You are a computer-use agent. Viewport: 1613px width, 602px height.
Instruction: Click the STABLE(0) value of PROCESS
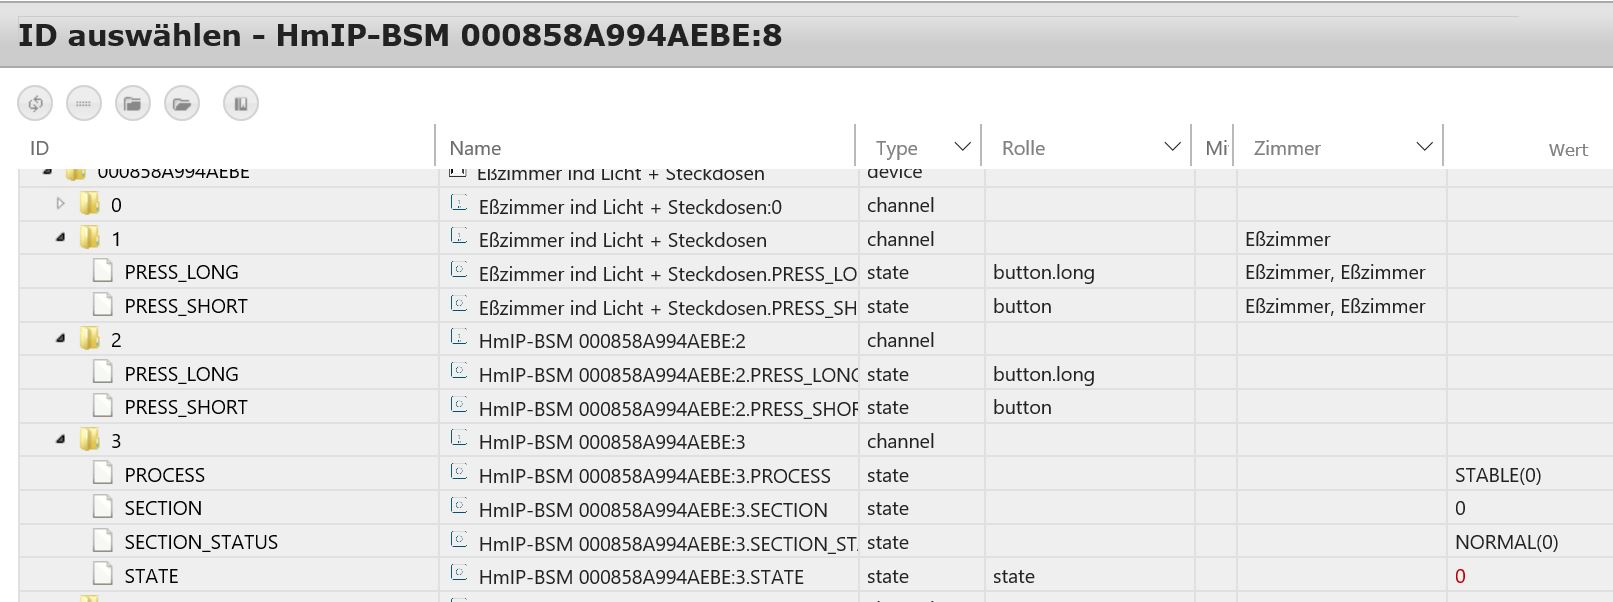click(x=1497, y=475)
